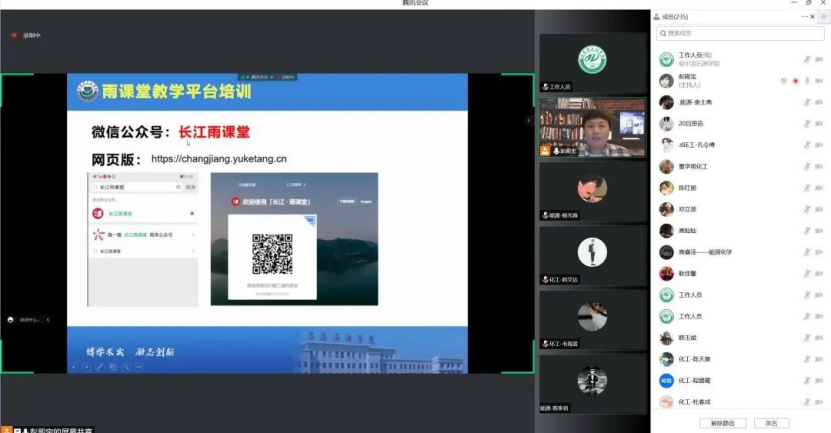Click the pen tool in slide controls
Viewport: 831px width, 433px height.
click(100, 367)
